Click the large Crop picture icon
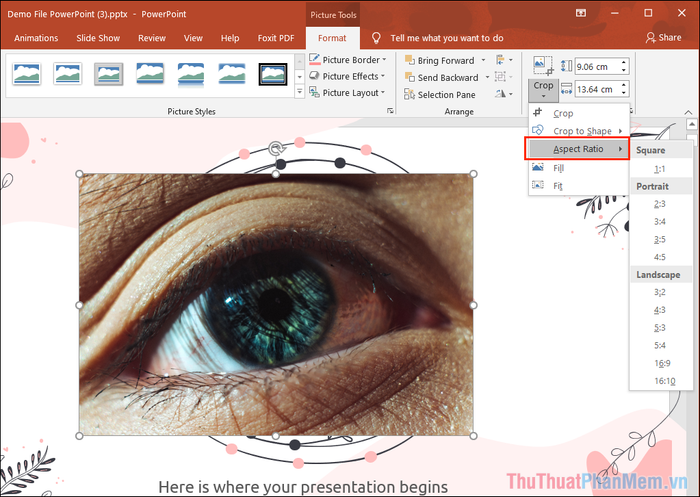The width and height of the screenshot is (700, 497). (543, 66)
